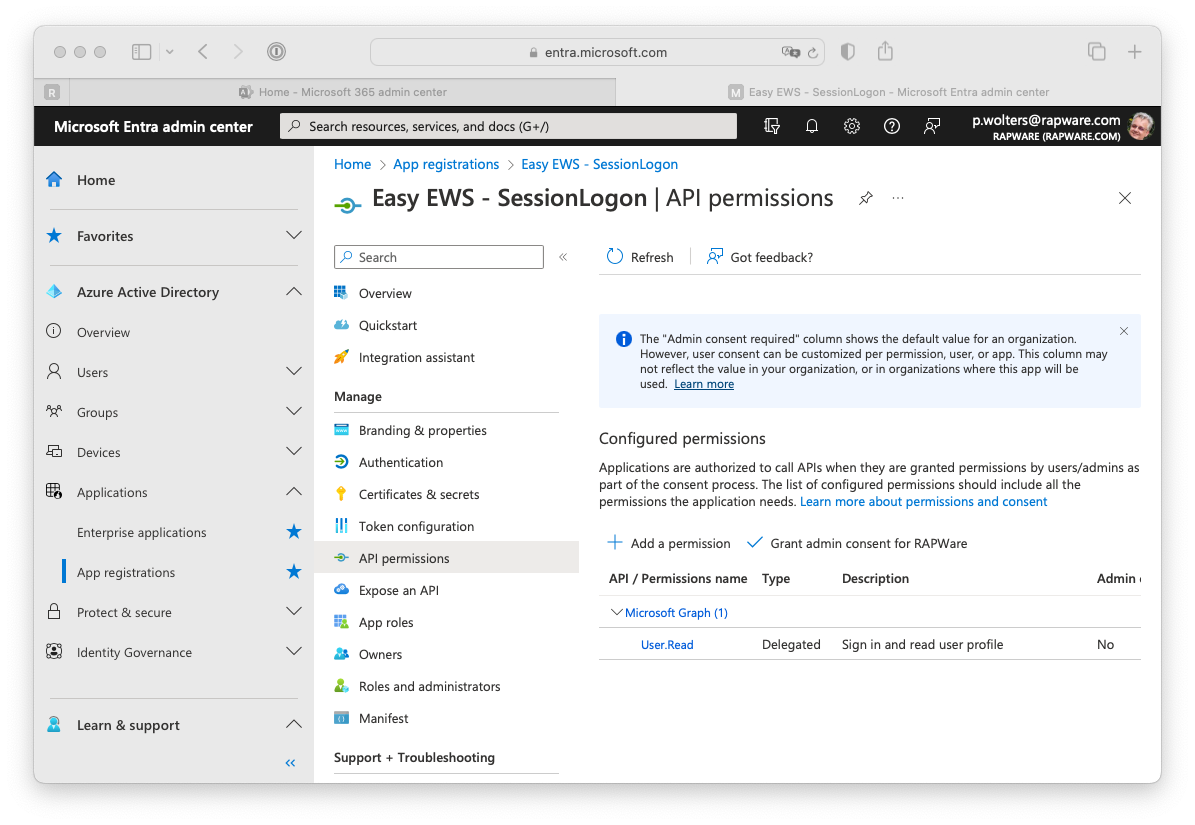
Task: Open the account profile picture
Action: tap(1141, 126)
